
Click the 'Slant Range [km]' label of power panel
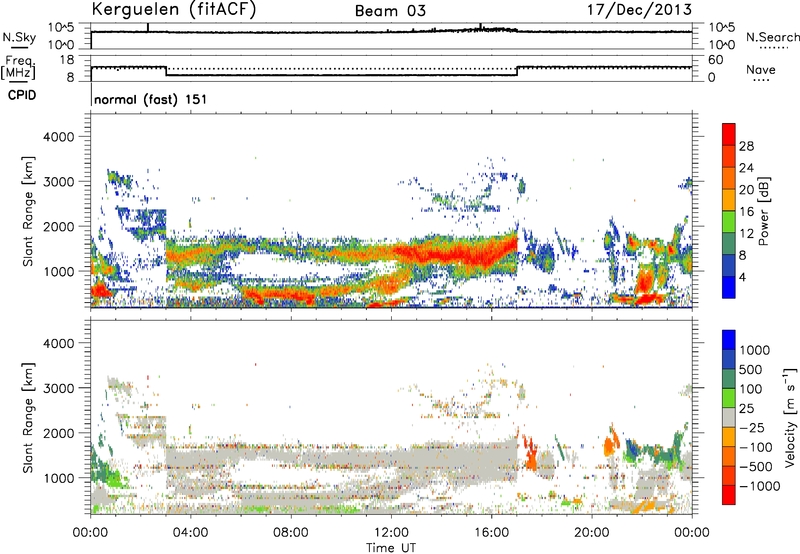pos(28,211)
